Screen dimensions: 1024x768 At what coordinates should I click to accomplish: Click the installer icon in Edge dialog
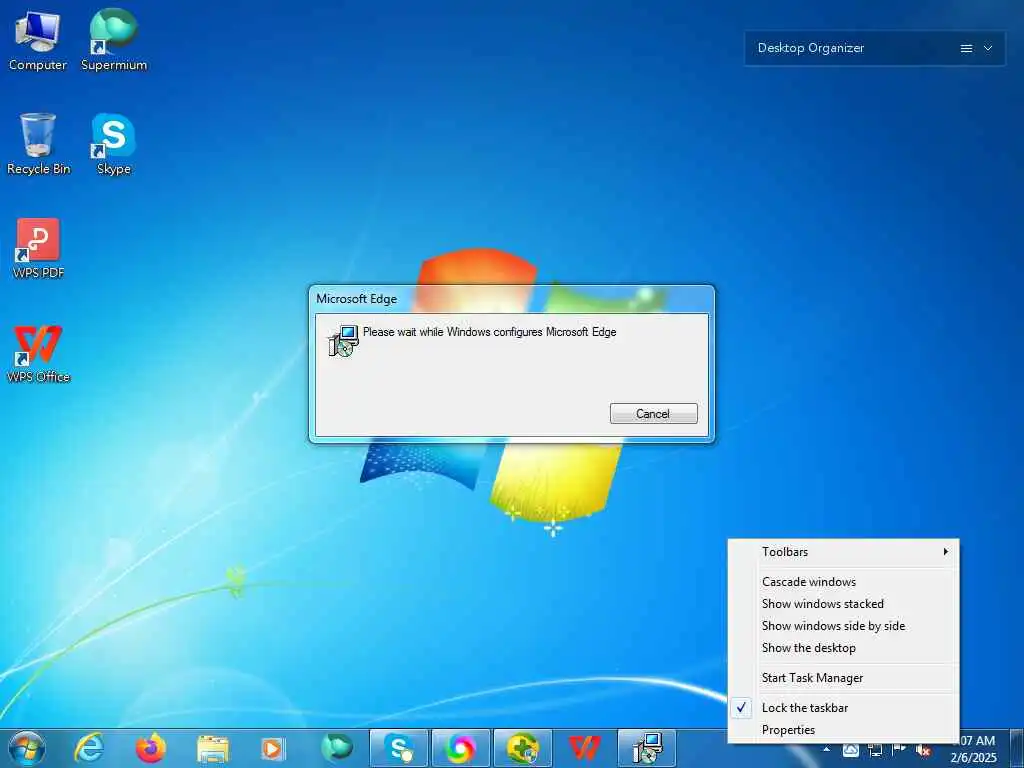pyautogui.click(x=343, y=340)
